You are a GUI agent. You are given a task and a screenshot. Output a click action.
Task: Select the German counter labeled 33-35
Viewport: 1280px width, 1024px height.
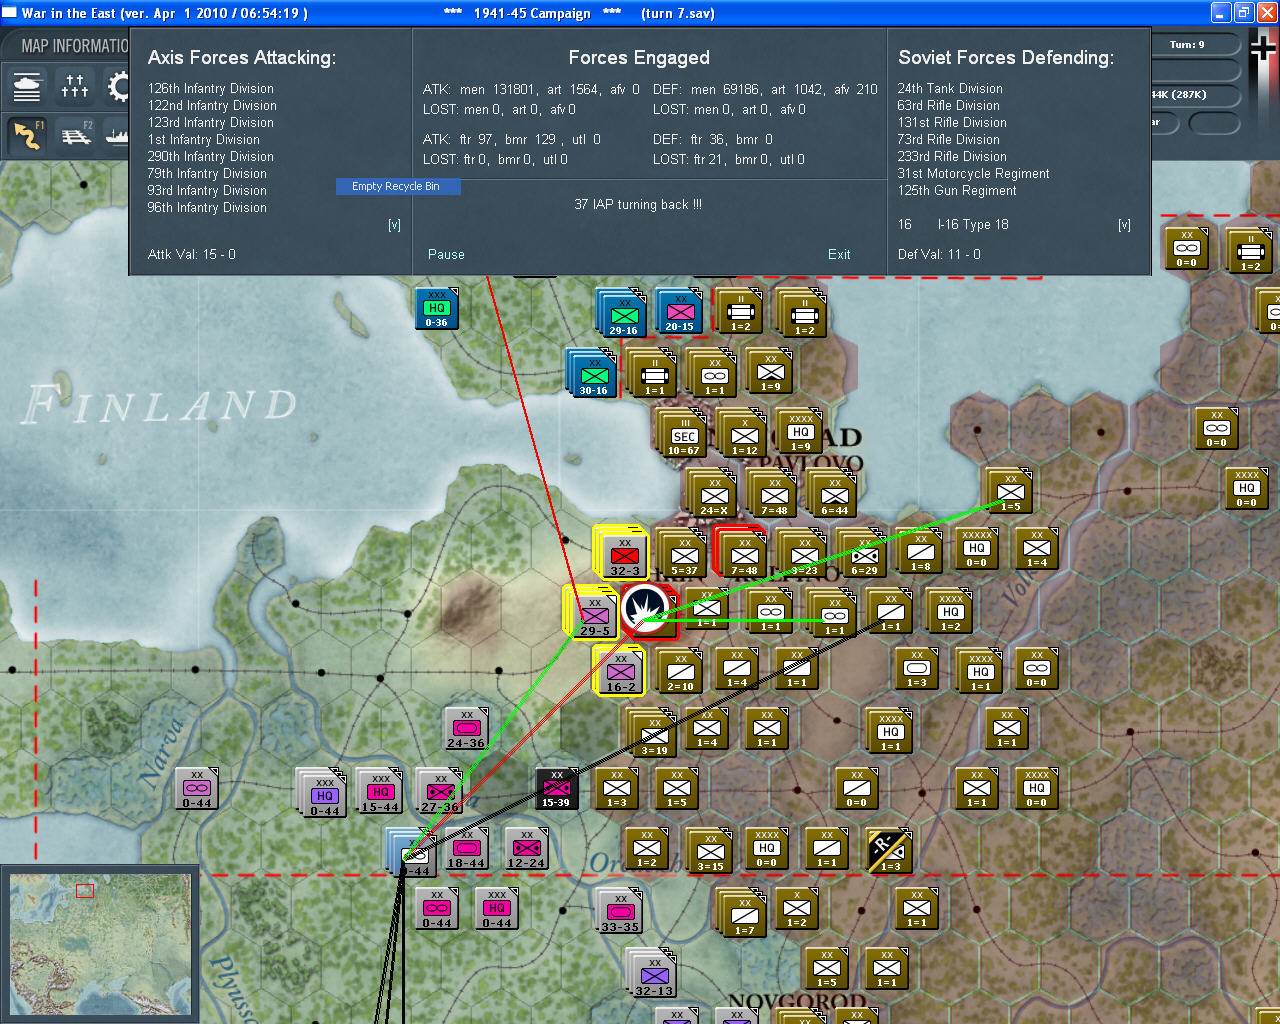coord(620,913)
